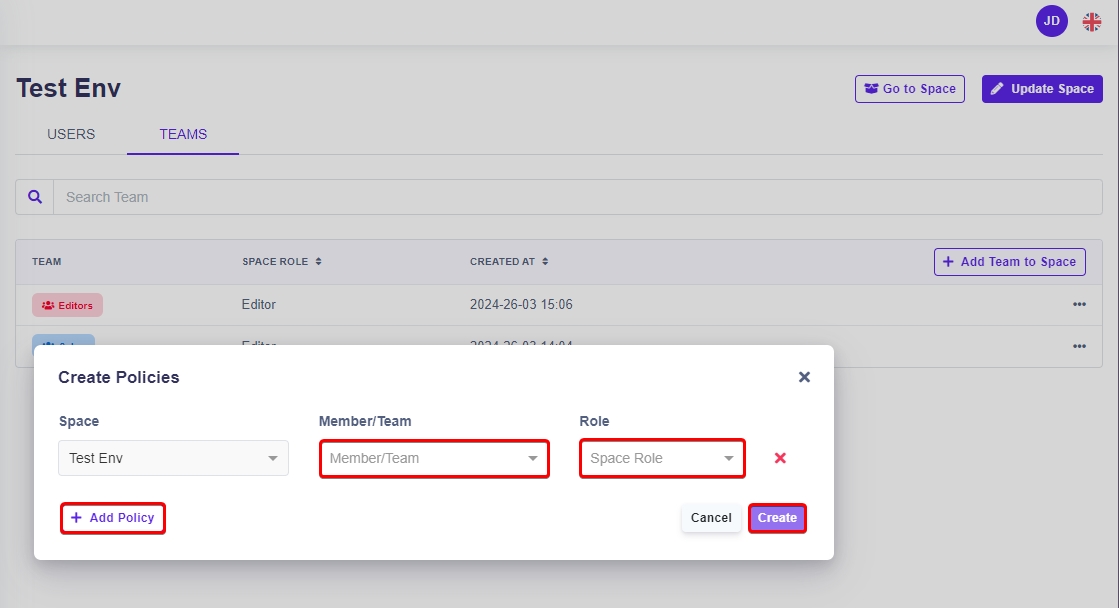1119x608 pixels.
Task: Close the Create Policies dialog
Action: click(x=804, y=377)
